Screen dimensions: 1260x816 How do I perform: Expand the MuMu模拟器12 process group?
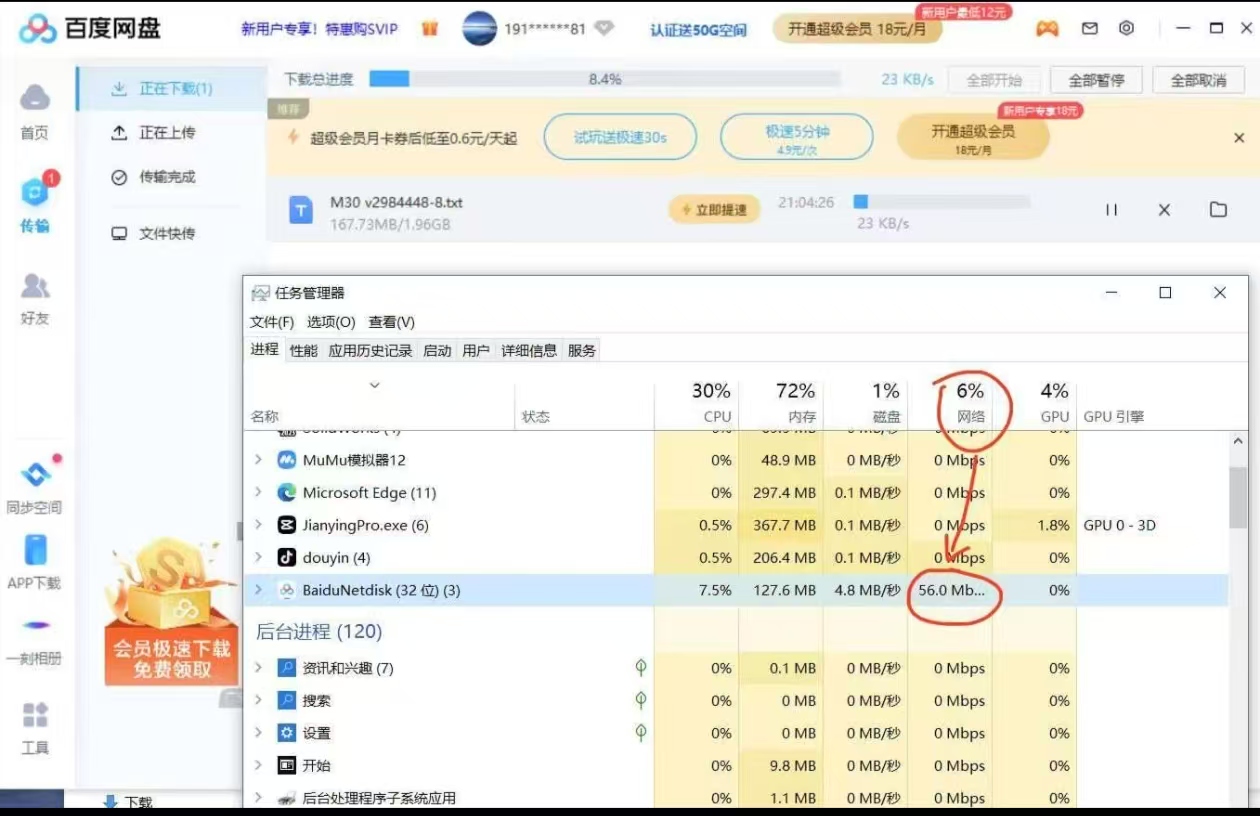coord(258,460)
